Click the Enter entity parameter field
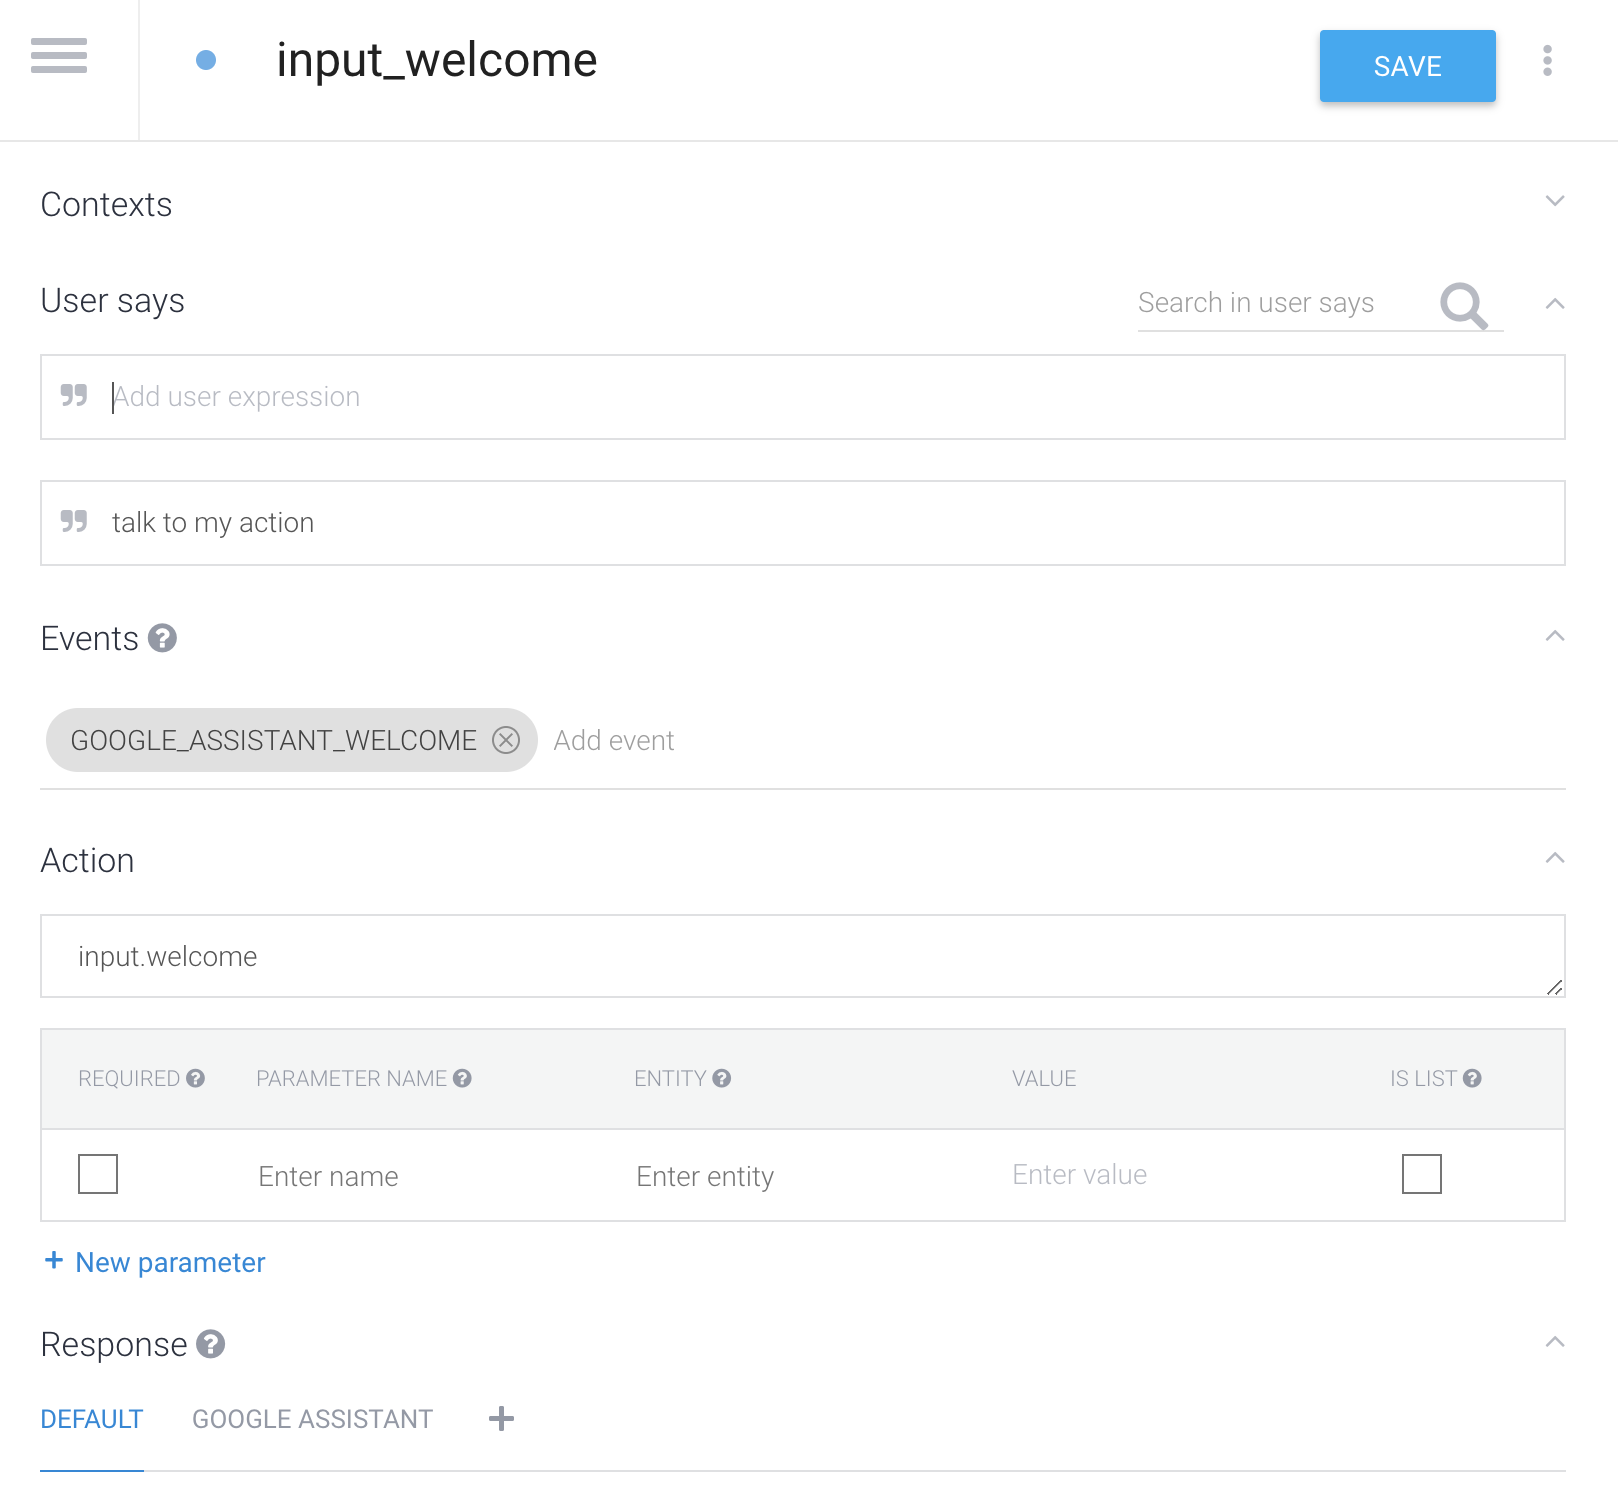Image resolution: width=1618 pixels, height=1490 pixels. [x=705, y=1176]
